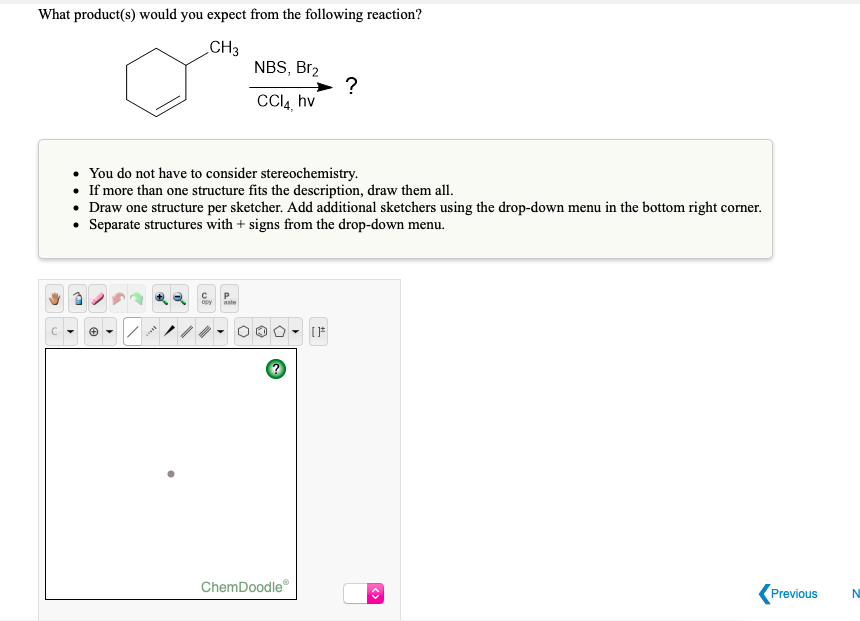The height and width of the screenshot is (621, 860).
Task: Open the charge selection dropdown
Action: pos(108,331)
